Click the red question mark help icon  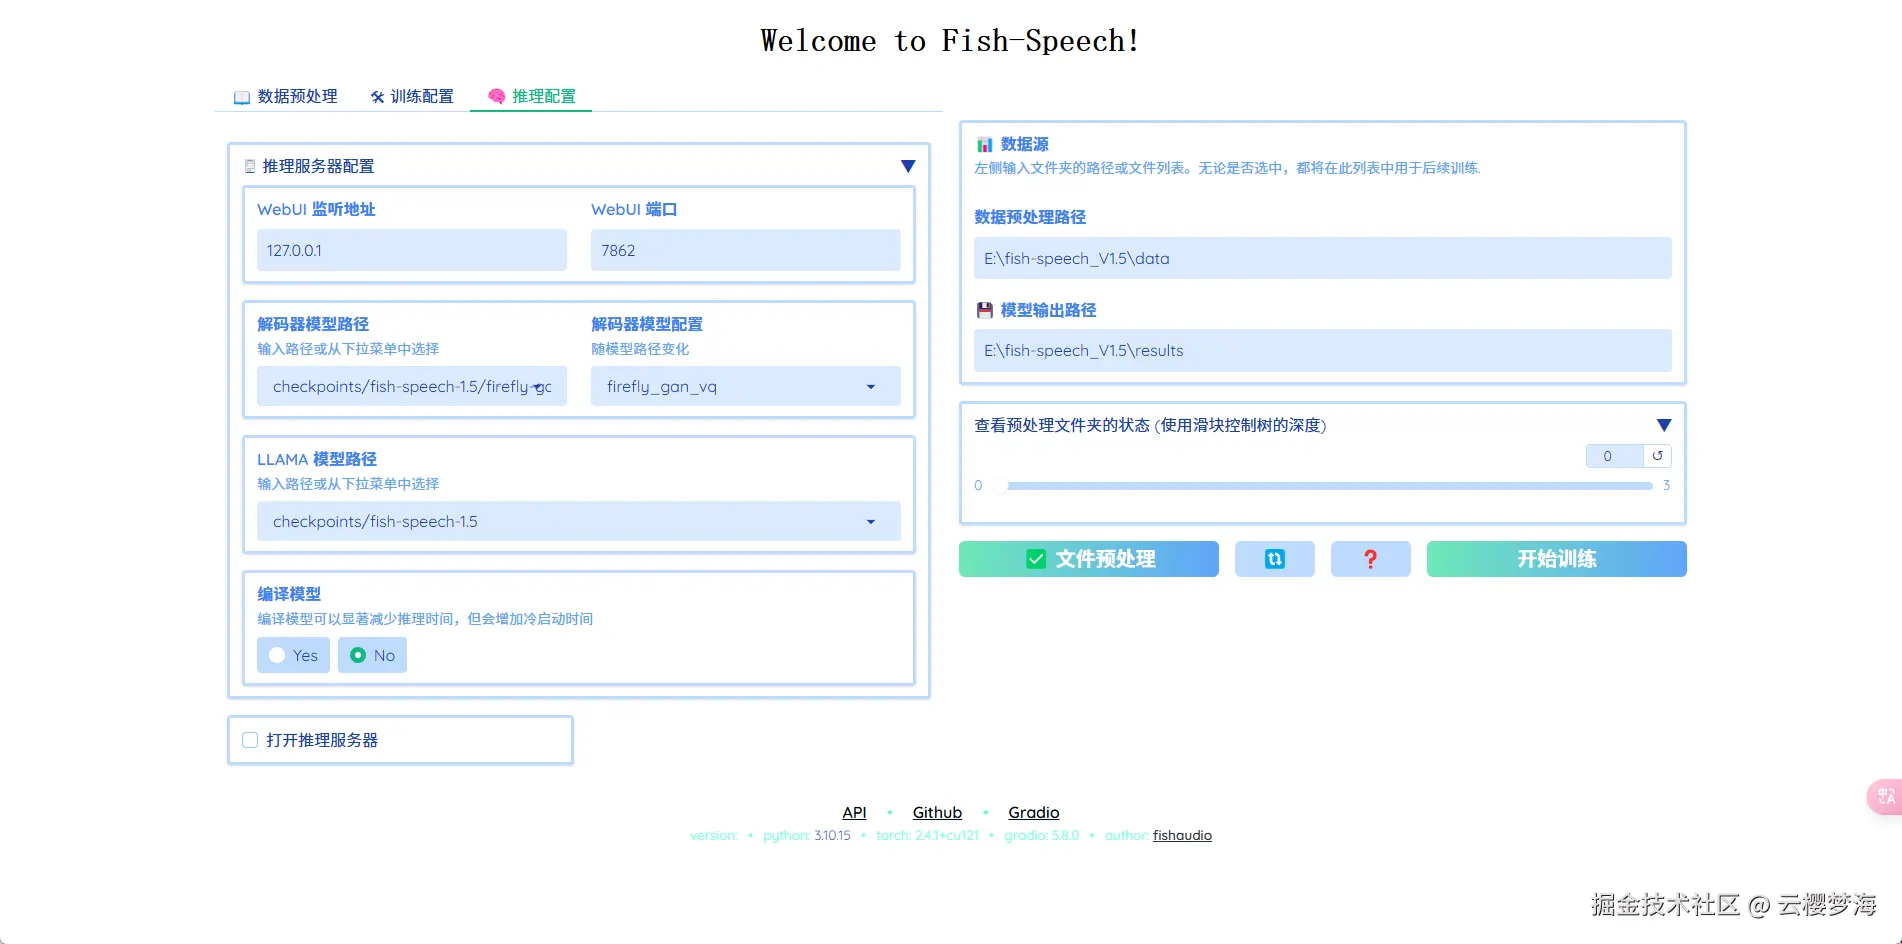point(1370,559)
